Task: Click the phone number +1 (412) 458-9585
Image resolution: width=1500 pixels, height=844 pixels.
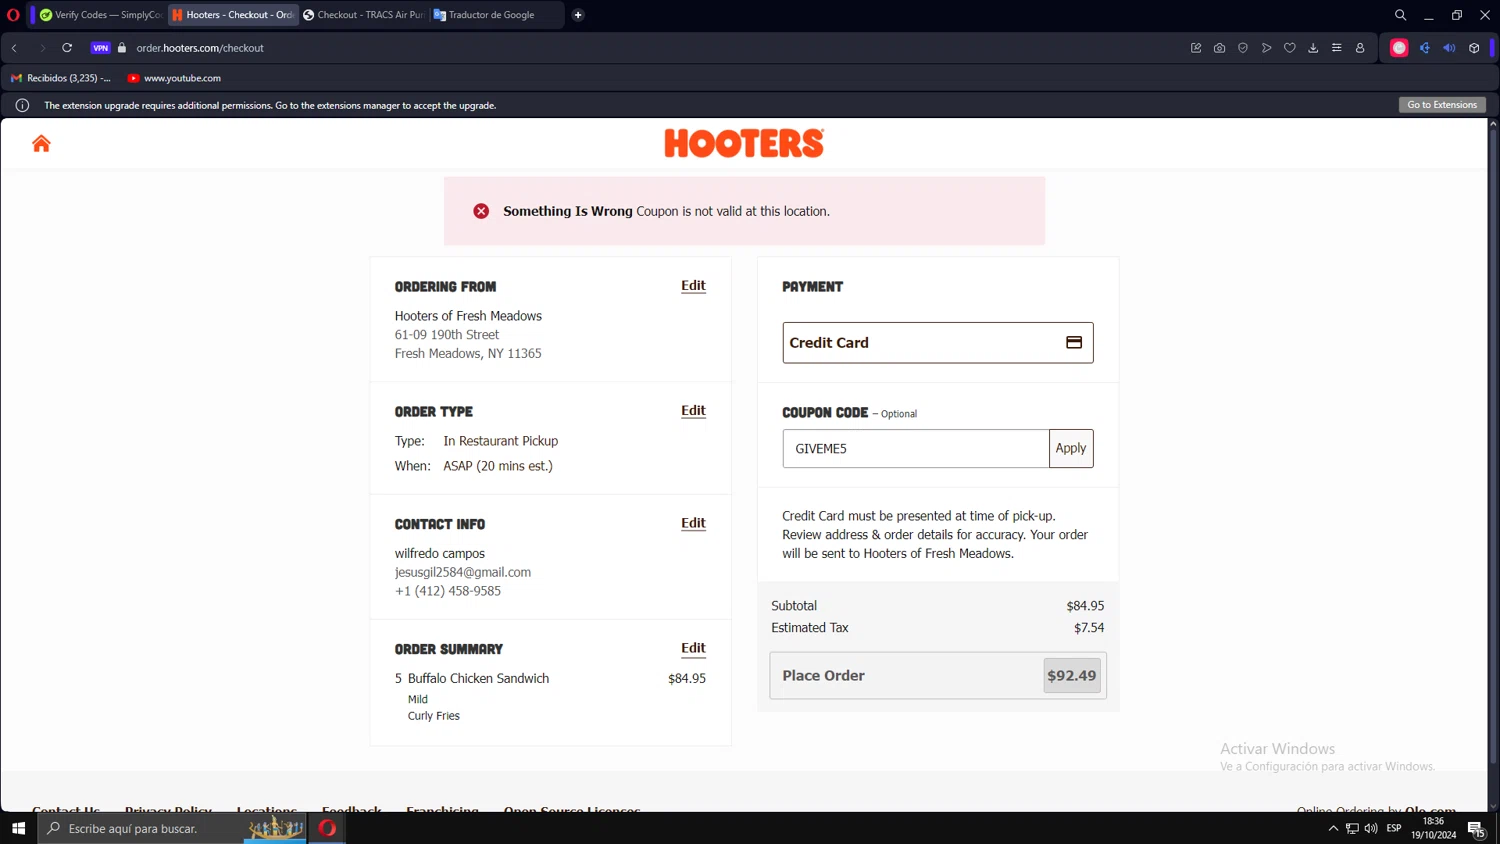Action: click(x=448, y=591)
